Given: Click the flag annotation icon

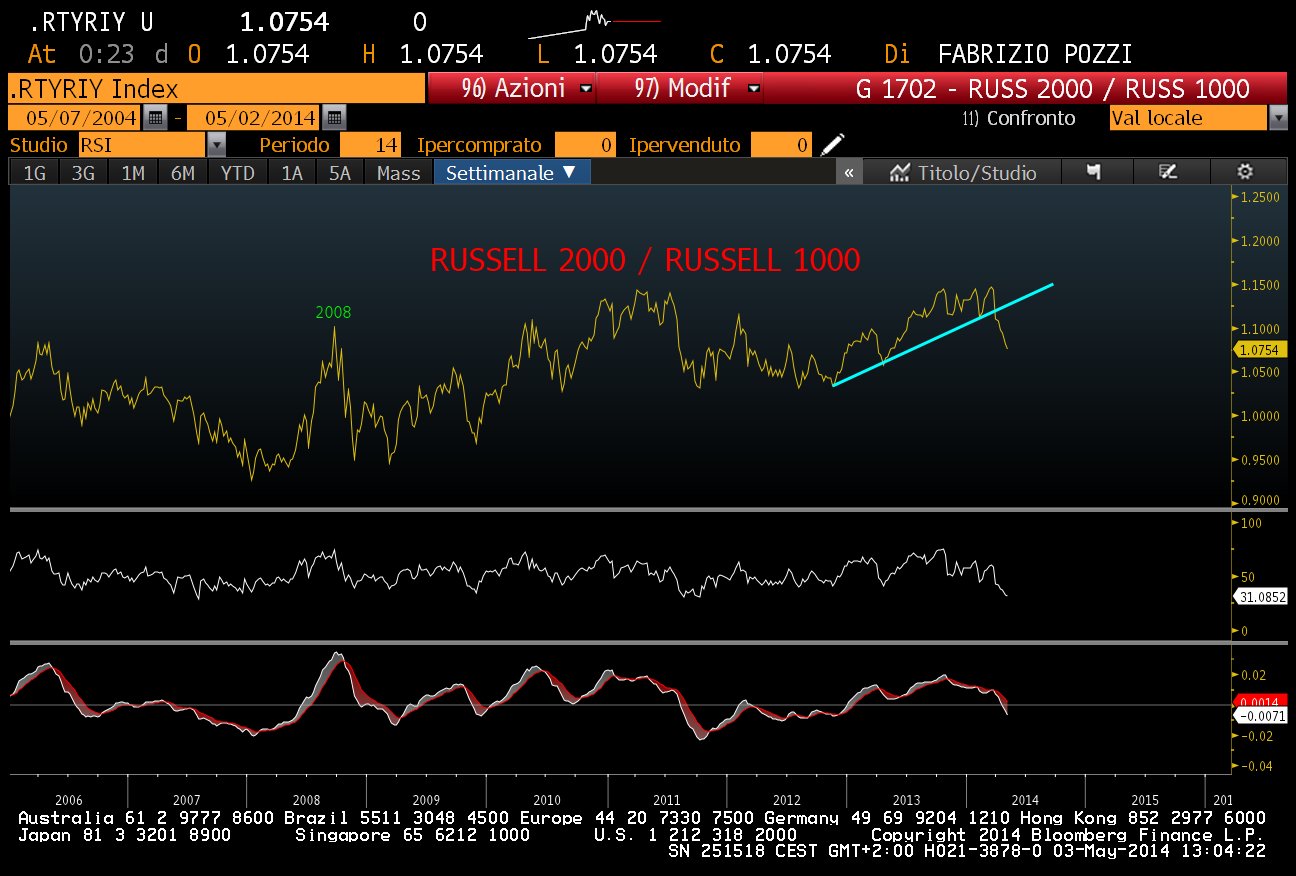Looking at the screenshot, I should tap(1094, 172).
